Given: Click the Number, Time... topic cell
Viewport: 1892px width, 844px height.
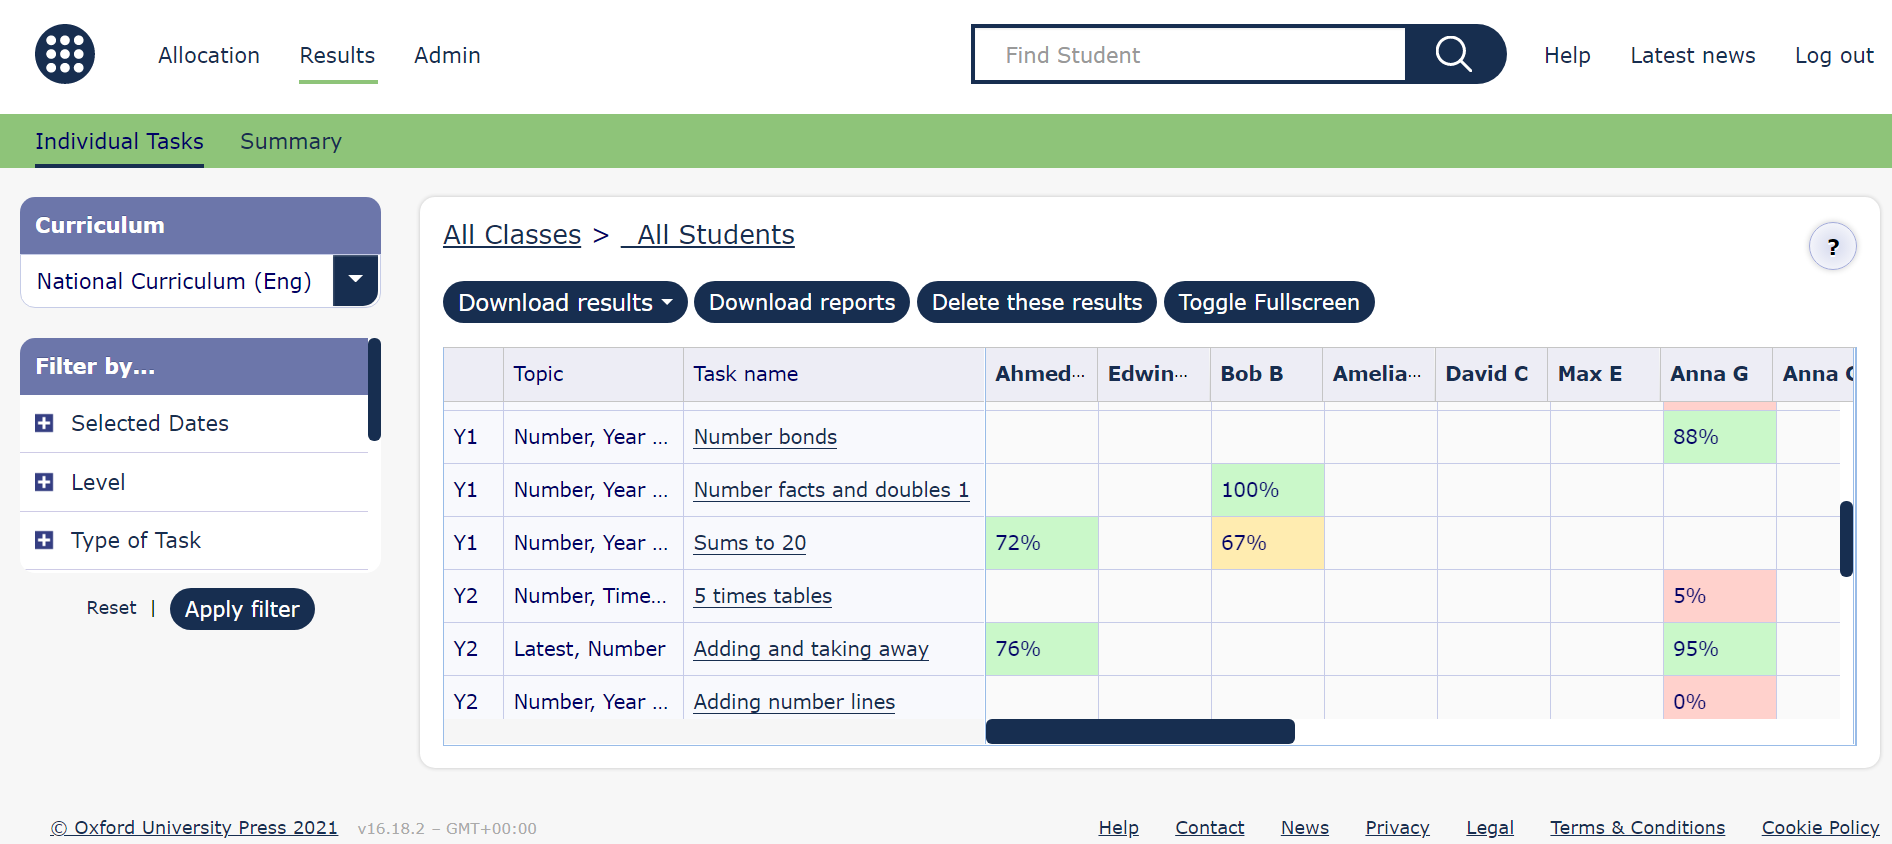Looking at the screenshot, I should tap(593, 596).
